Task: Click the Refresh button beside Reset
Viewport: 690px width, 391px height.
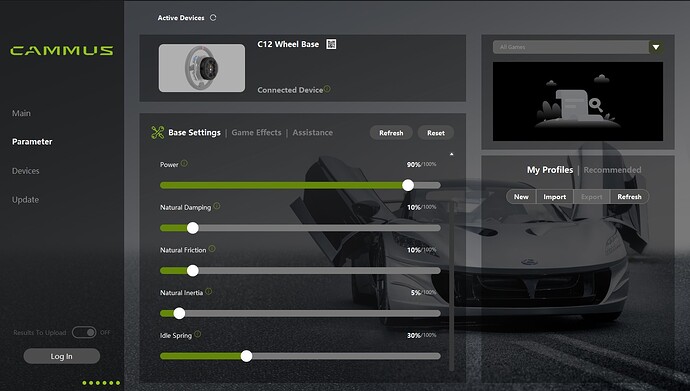Action: pos(391,133)
